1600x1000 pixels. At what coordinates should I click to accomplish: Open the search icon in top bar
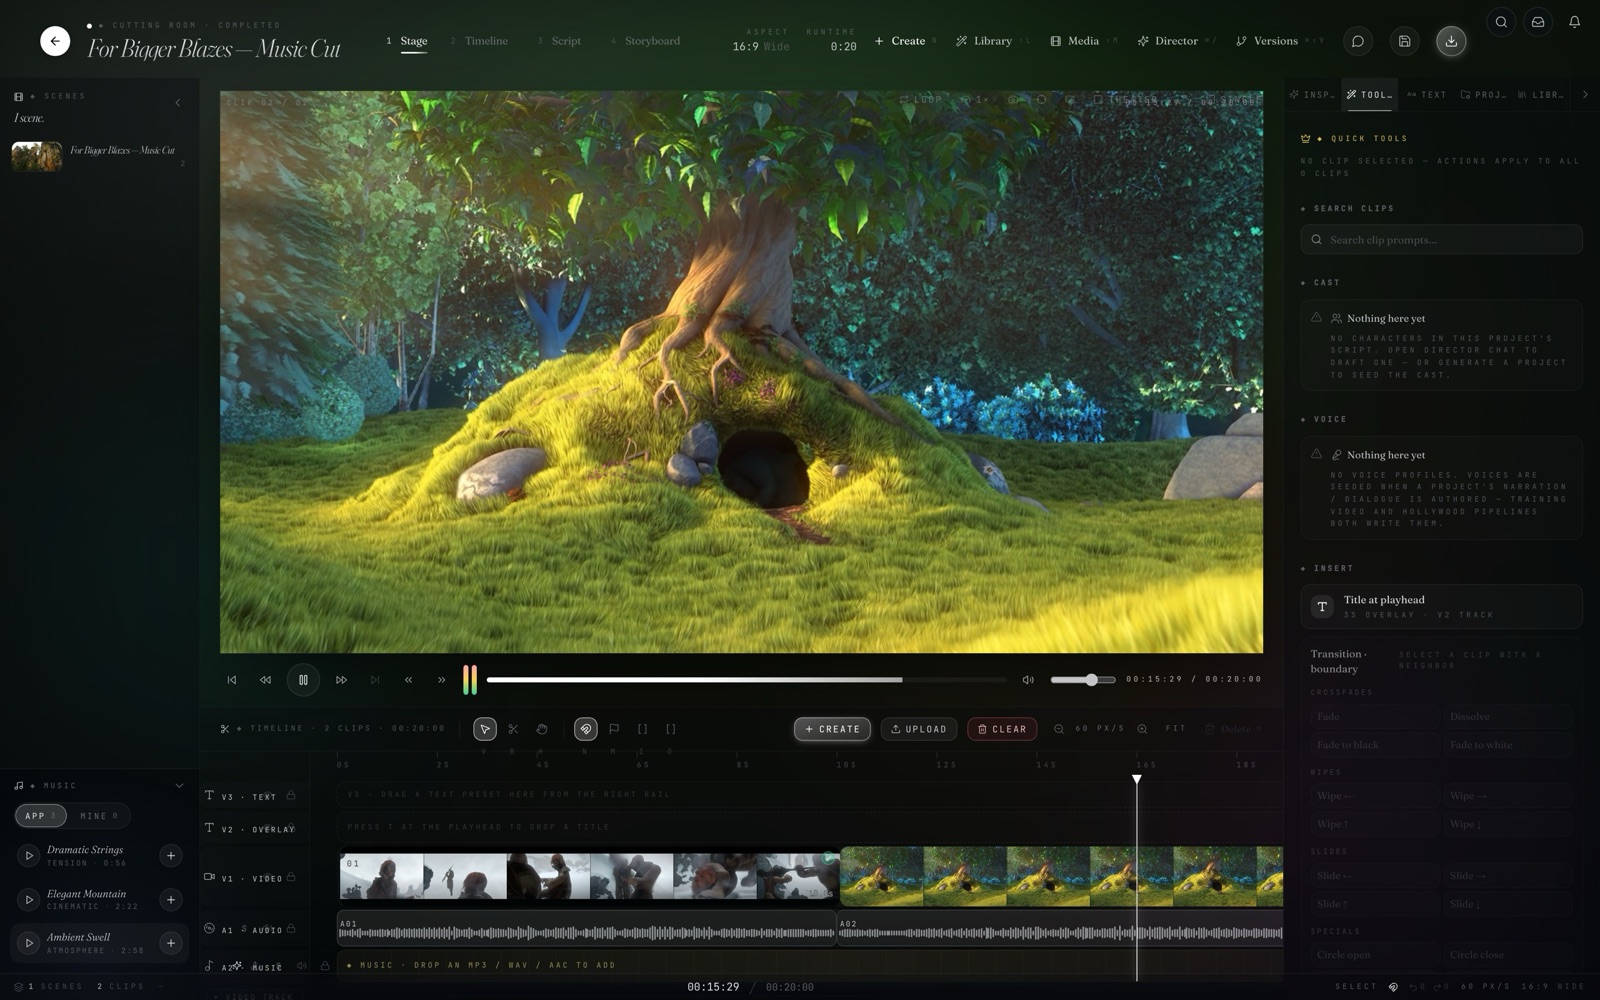point(1501,22)
